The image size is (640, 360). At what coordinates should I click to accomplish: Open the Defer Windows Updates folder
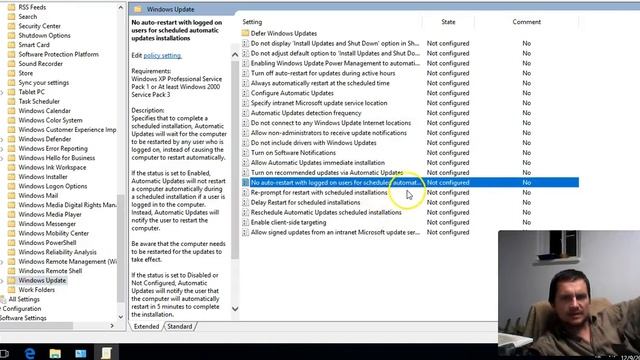(x=284, y=33)
